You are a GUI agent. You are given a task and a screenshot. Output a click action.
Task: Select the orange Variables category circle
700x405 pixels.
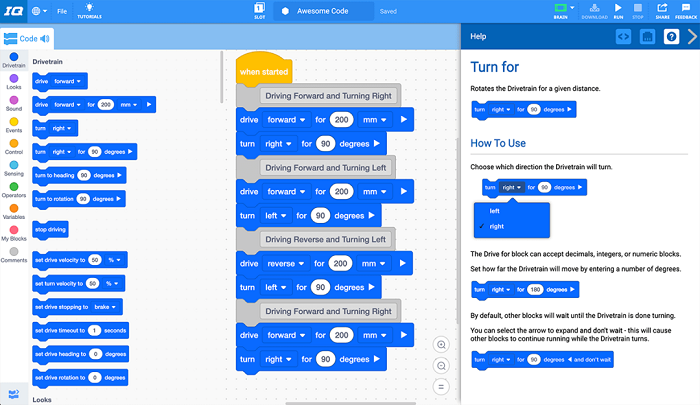14,207
